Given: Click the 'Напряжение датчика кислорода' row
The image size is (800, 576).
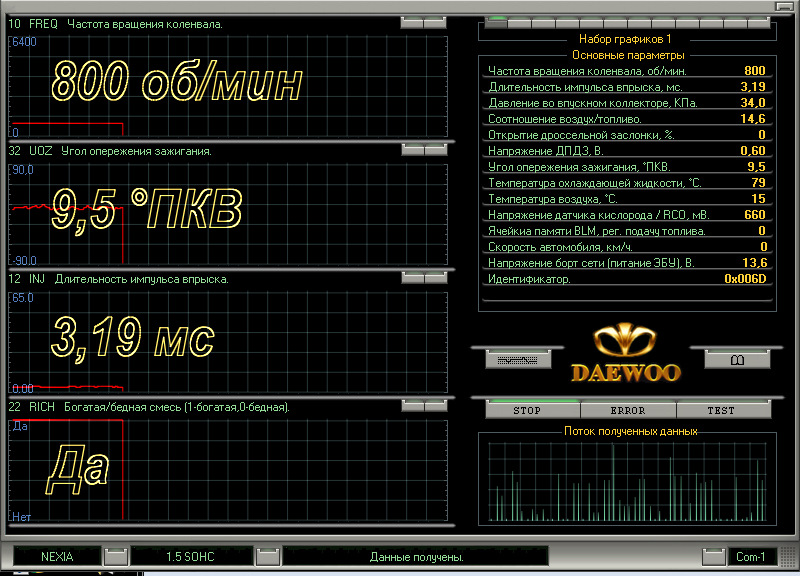Looking at the screenshot, I should point(627,215).
